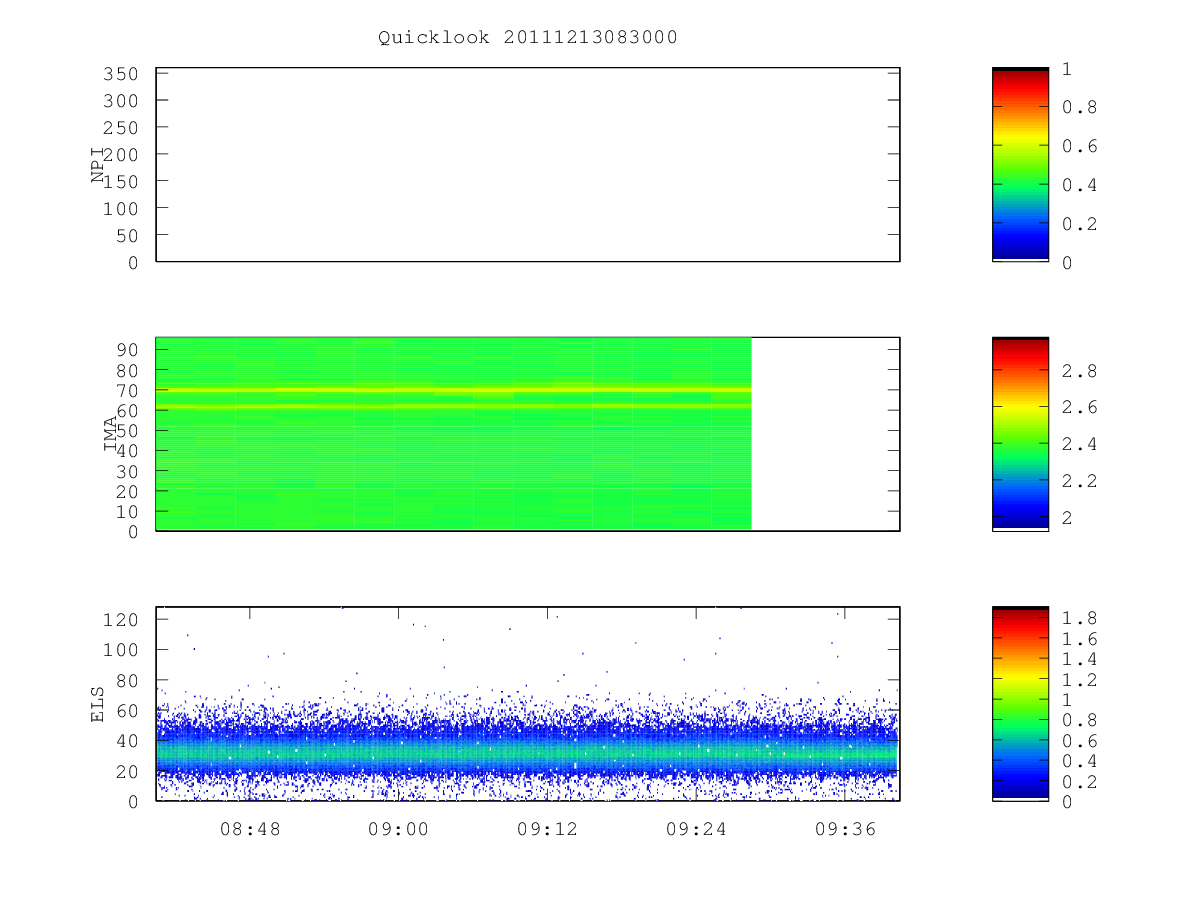Image resolution: width=1200 pixels, height=900 pixels.
Task: Click the 09:24 time tick label
Action: pyautogui.click(x=695, y=828)
